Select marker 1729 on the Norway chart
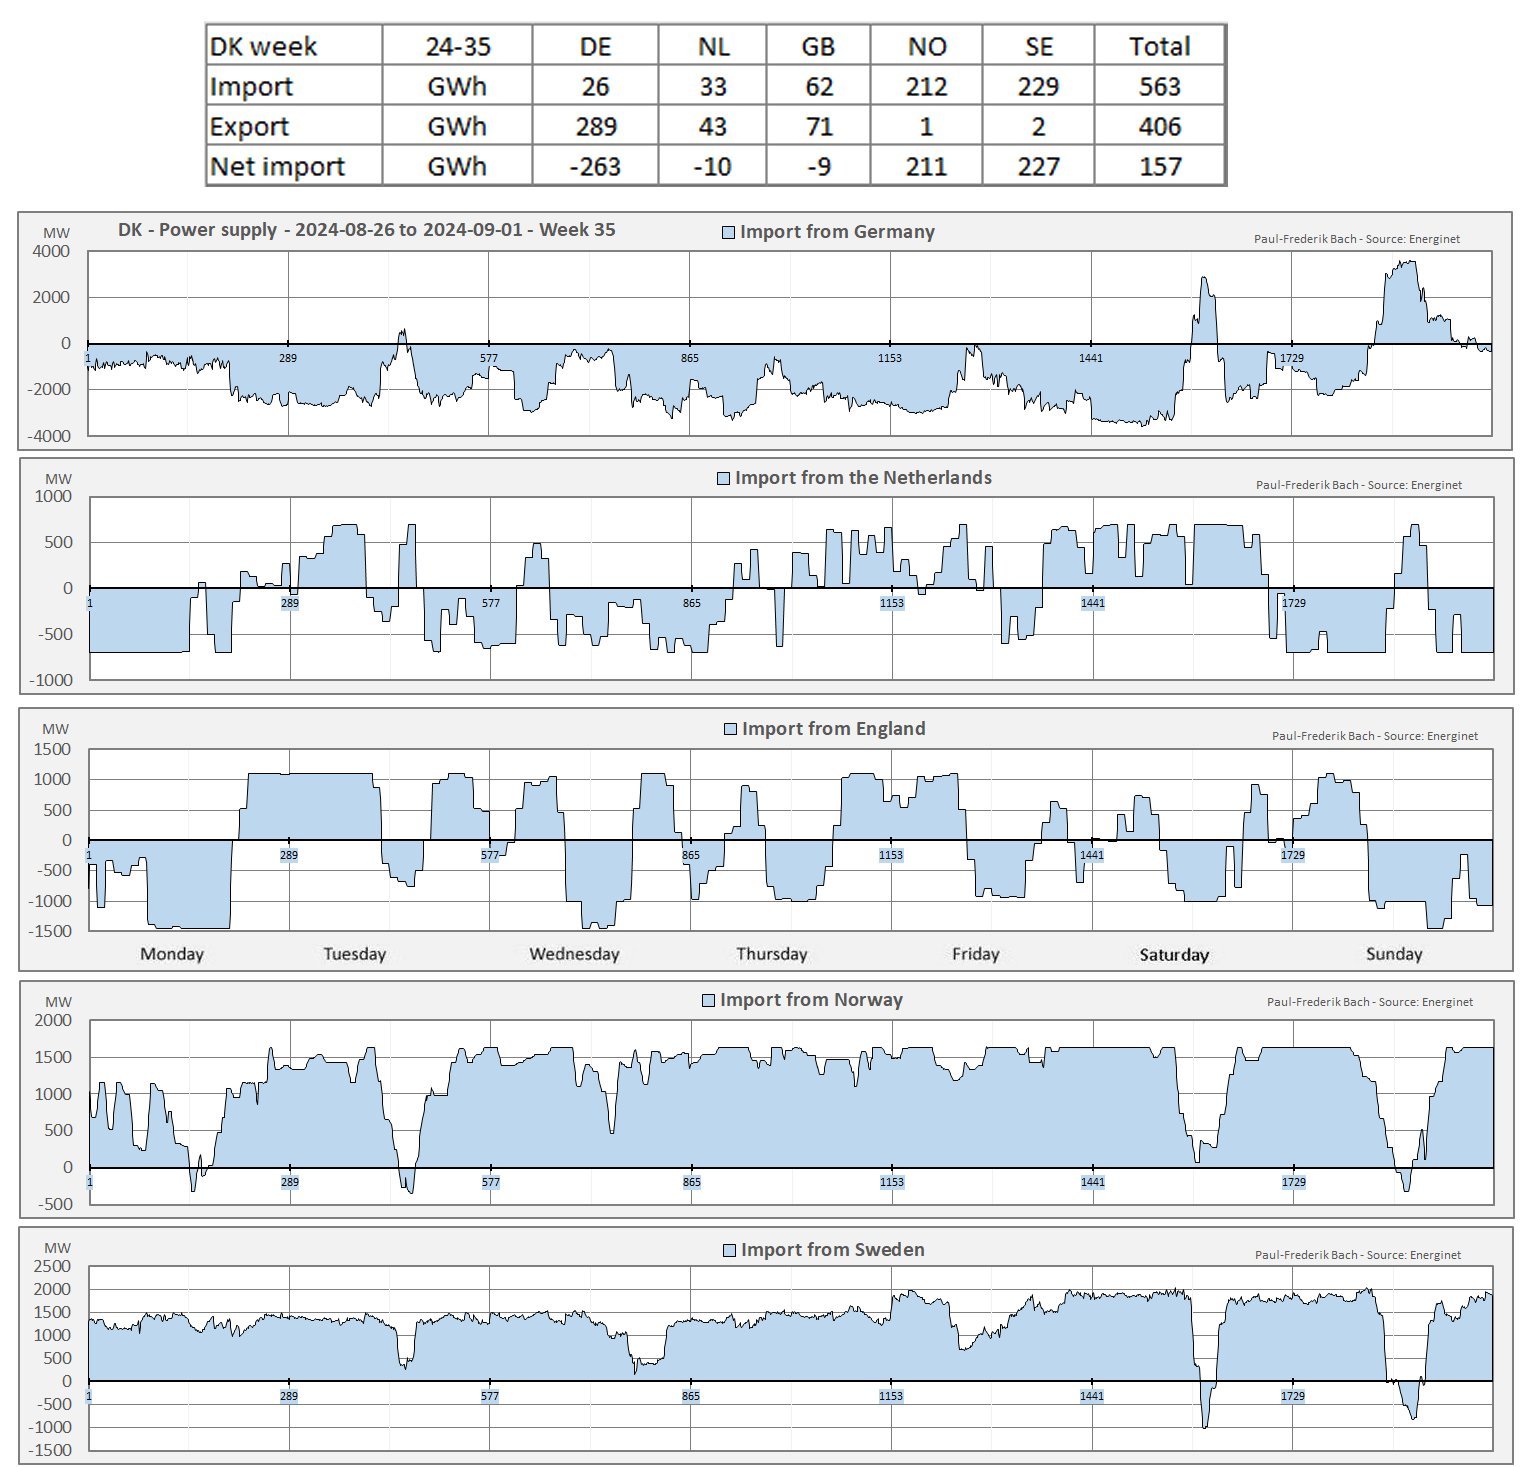The image size is (1530, 1467). pos(1293,1182)
